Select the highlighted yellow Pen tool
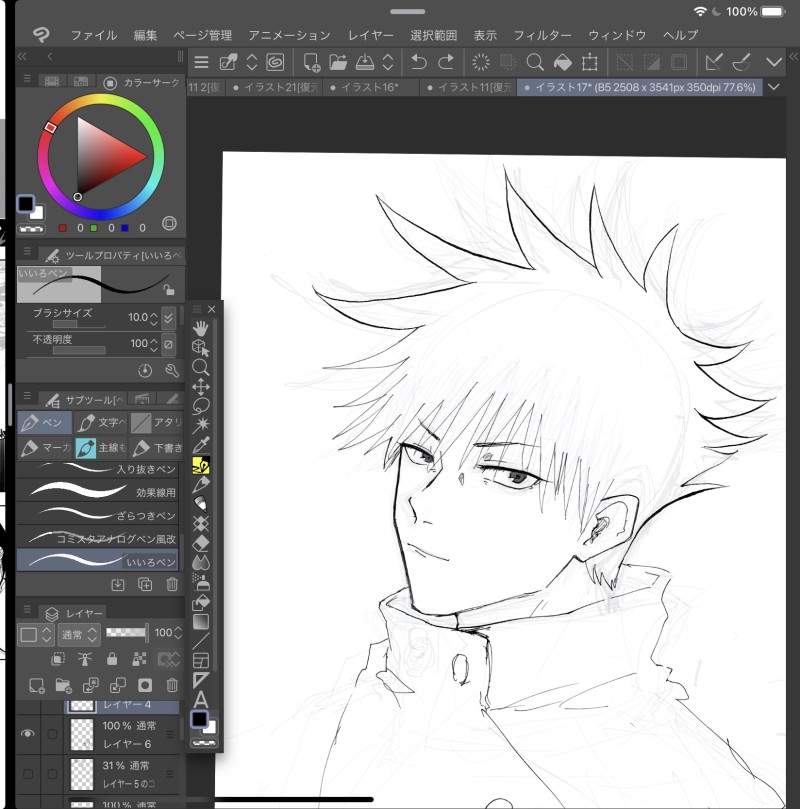The width and height of the screenshot is (800, 809). point(201,465)
